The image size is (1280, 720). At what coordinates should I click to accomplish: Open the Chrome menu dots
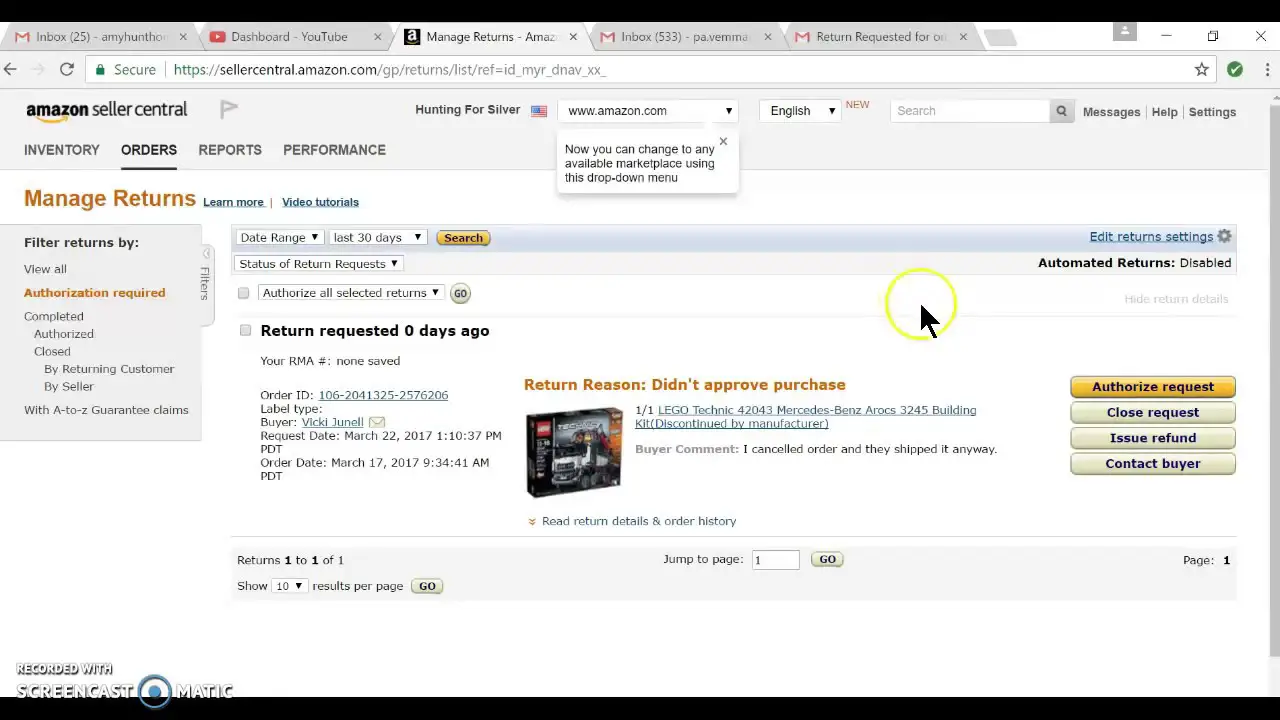coord(1268,69)
